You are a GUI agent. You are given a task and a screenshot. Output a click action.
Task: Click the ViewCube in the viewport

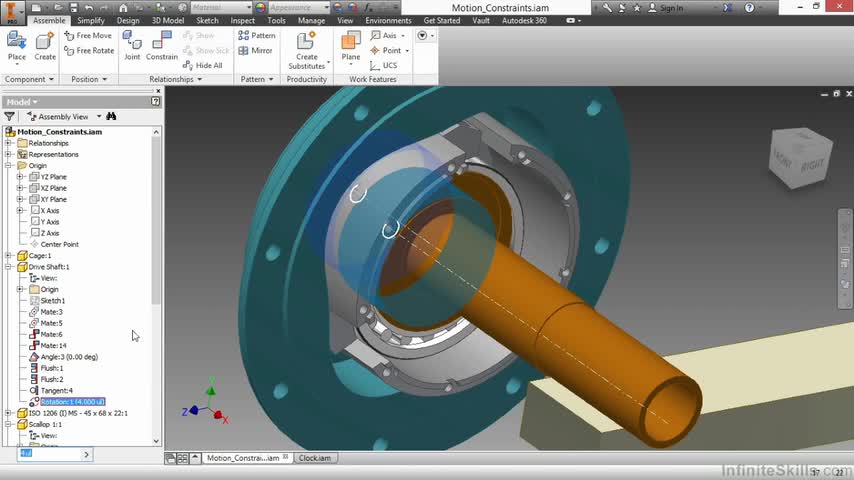point(801,157)
